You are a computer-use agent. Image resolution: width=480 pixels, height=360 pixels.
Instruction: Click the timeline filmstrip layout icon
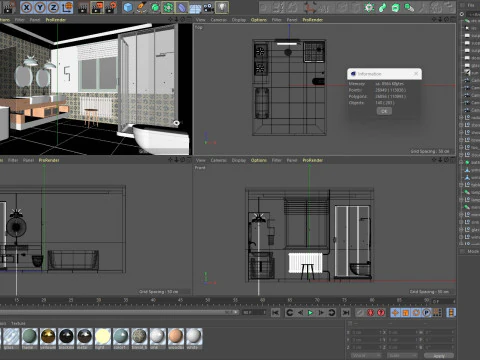pyautogui.click(x=451, y=313)
